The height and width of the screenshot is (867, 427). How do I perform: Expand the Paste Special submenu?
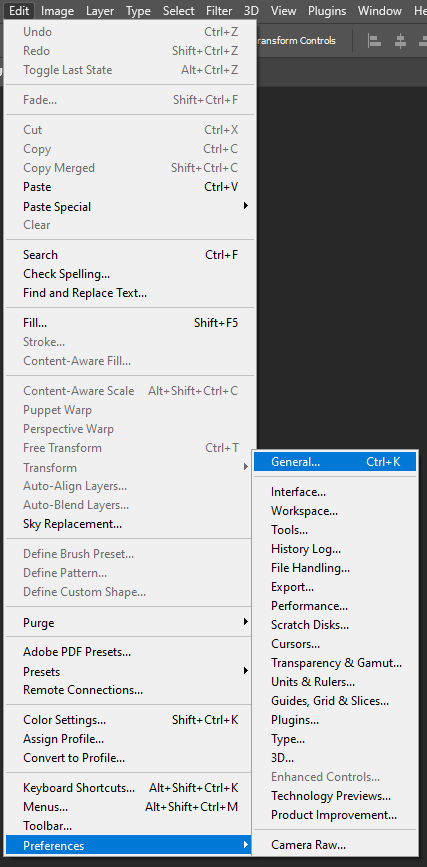point(131,206)
